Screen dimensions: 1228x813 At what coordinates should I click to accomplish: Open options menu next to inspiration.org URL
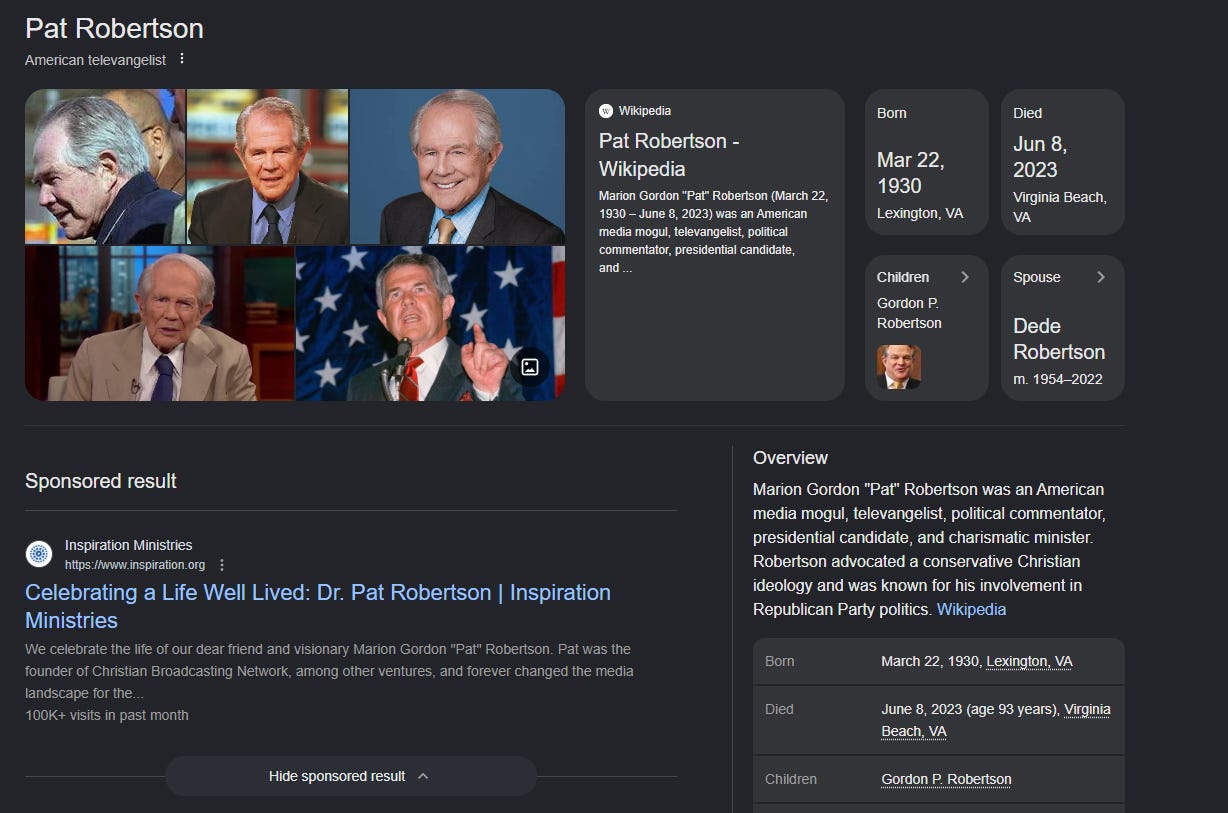[x=222, y=565]
